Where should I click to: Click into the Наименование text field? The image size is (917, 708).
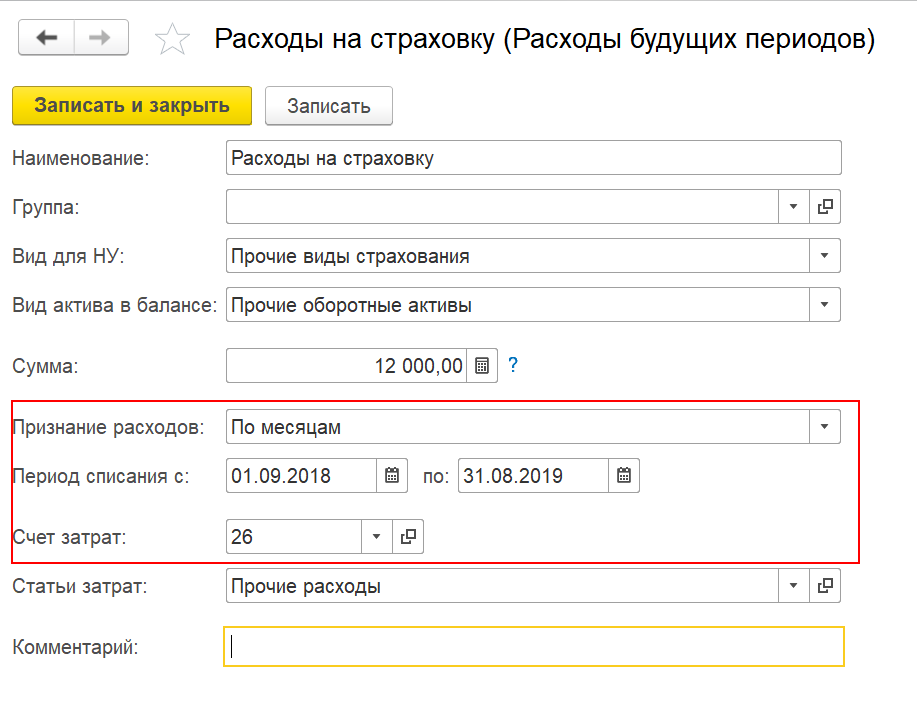tap(533, 158)
